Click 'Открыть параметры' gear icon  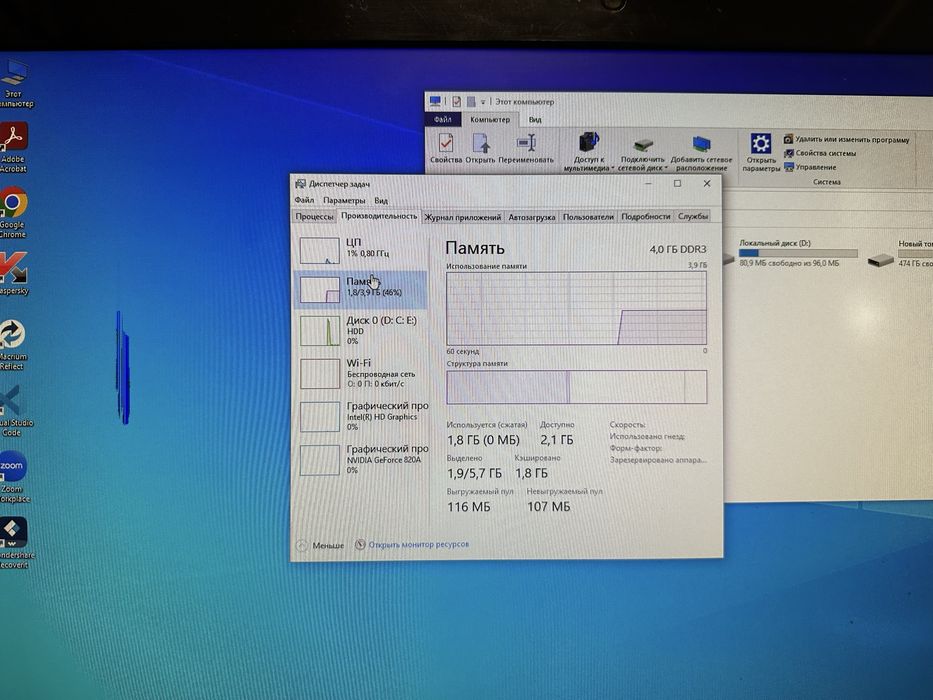[760, 153]
